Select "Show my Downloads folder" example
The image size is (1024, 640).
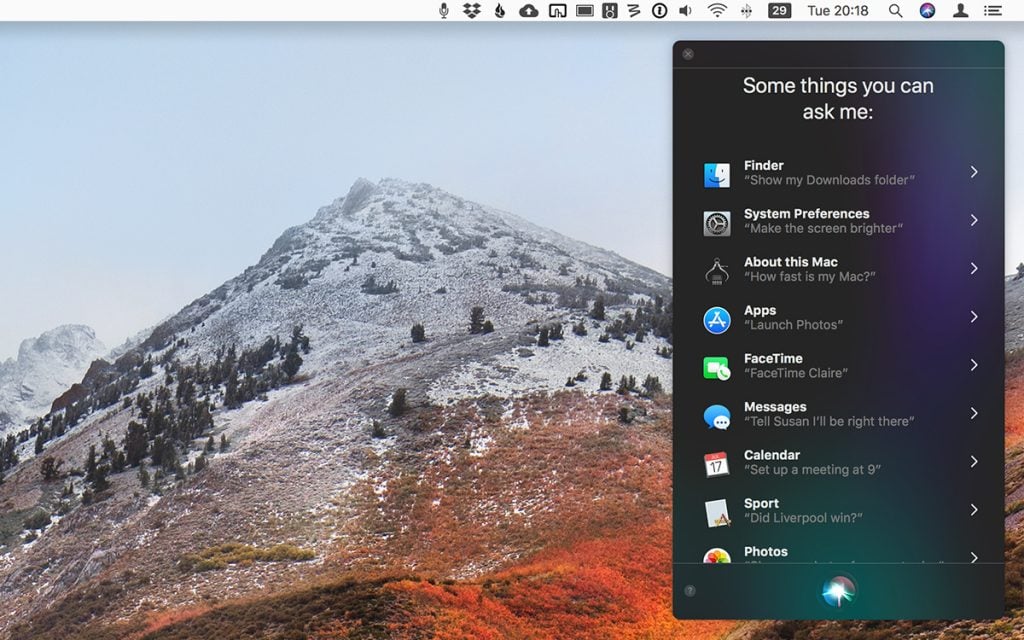tap(829, 180)
